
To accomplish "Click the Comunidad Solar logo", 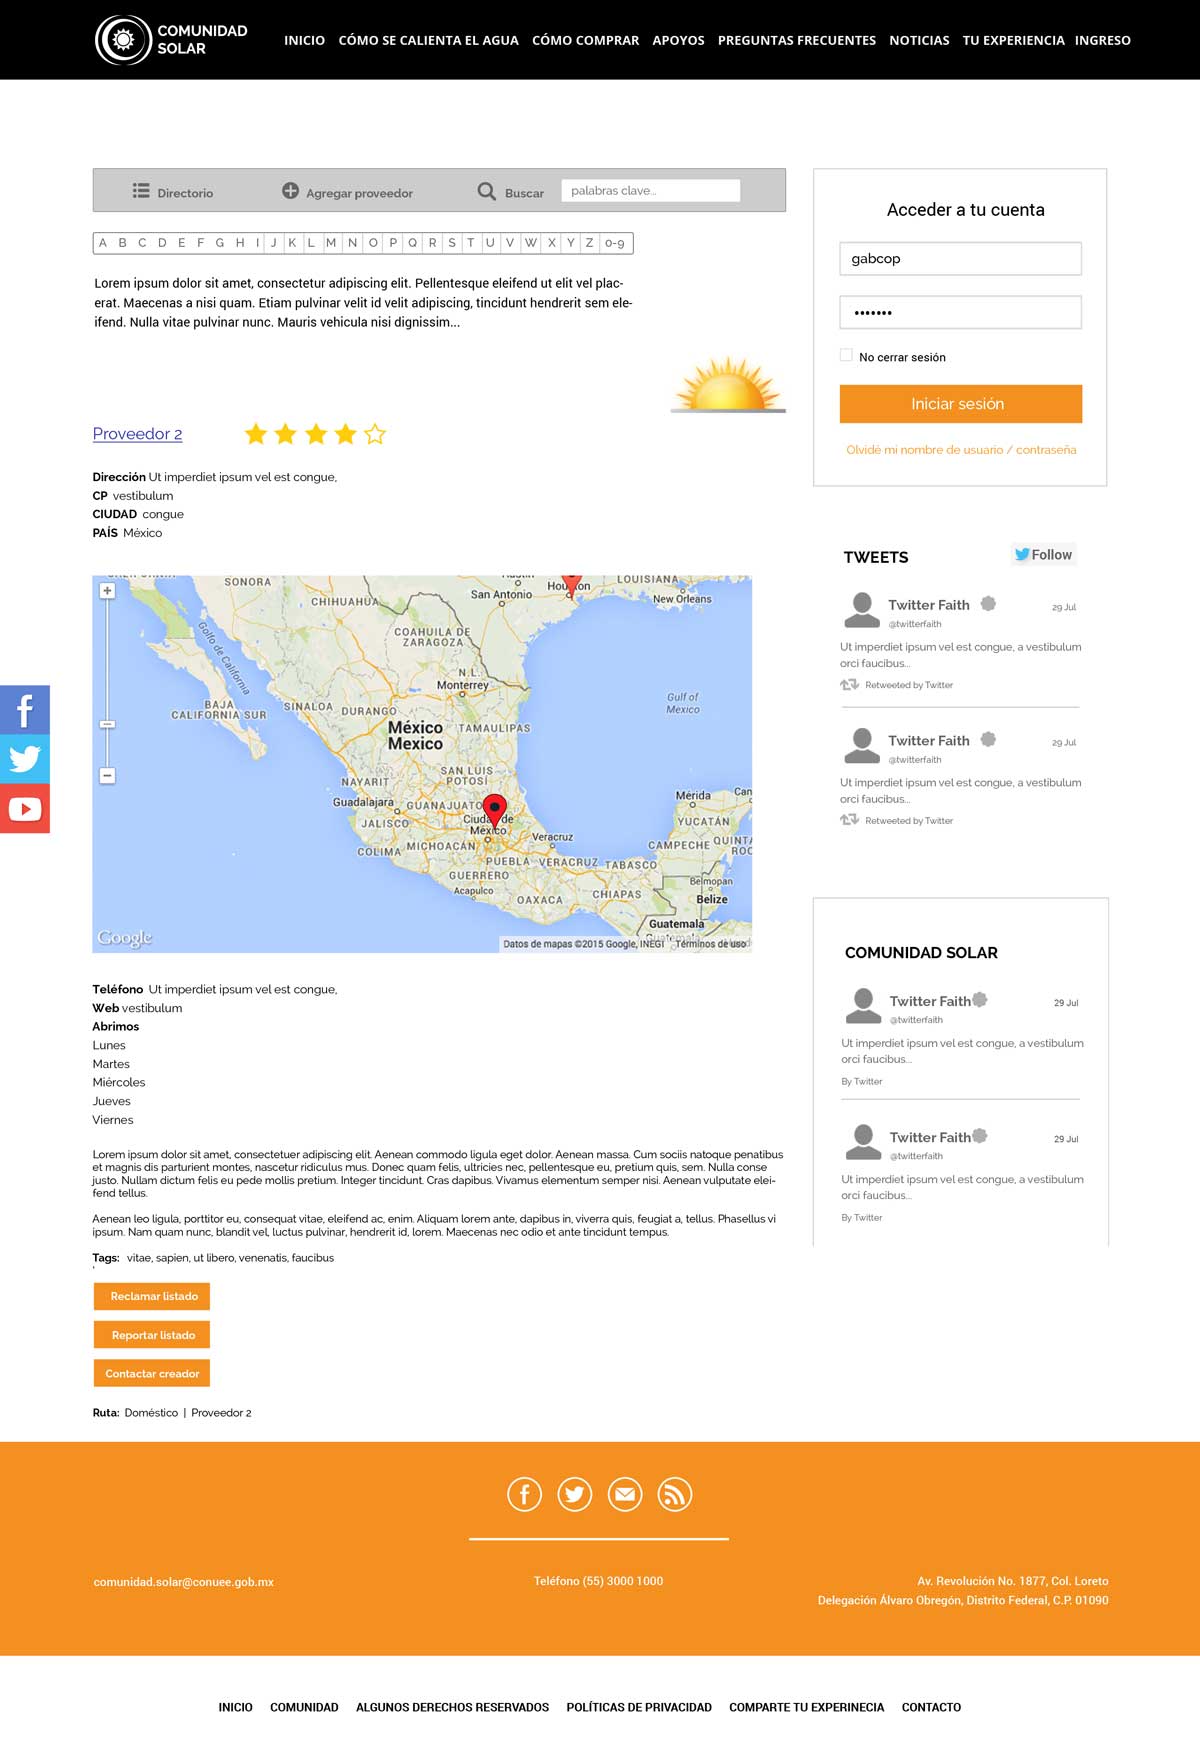I will [171, 40].
